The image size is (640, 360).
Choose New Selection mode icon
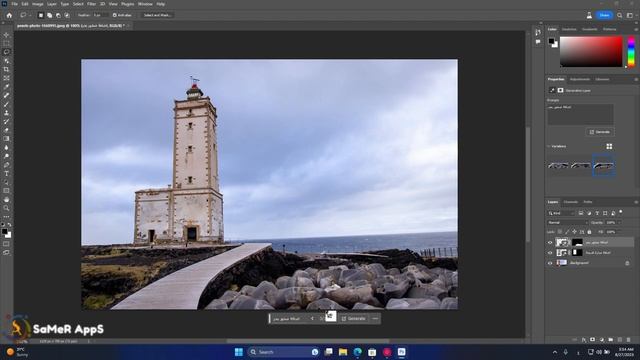[40, 15]
